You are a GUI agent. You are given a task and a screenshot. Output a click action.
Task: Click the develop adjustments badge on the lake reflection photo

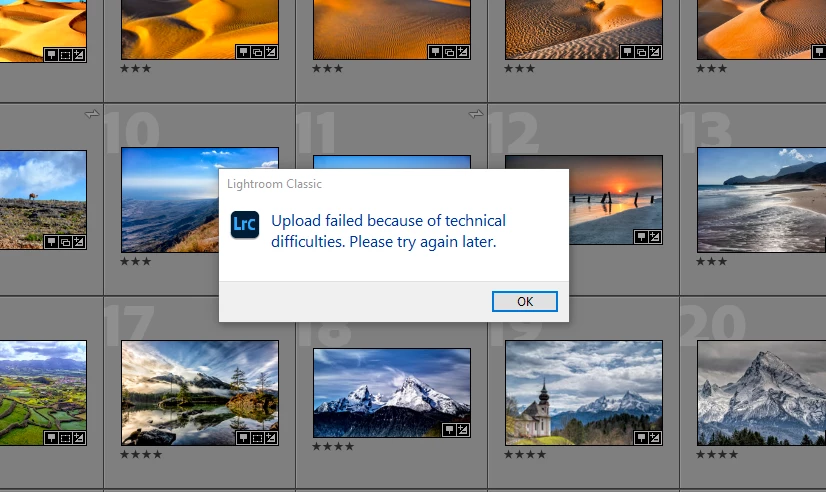click(271, 438)
